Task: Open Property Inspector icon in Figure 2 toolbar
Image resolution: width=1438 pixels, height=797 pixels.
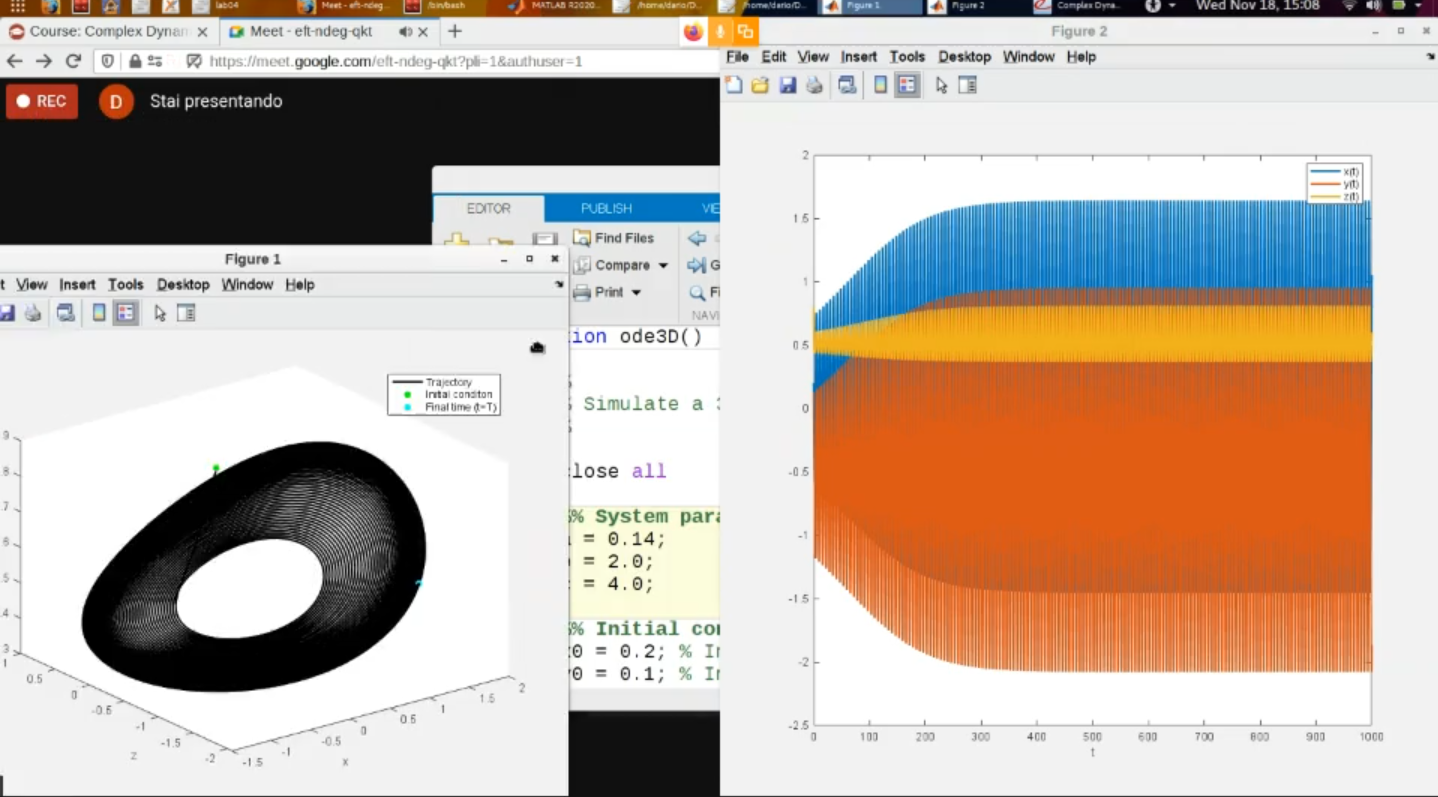Action: point(967,86)
